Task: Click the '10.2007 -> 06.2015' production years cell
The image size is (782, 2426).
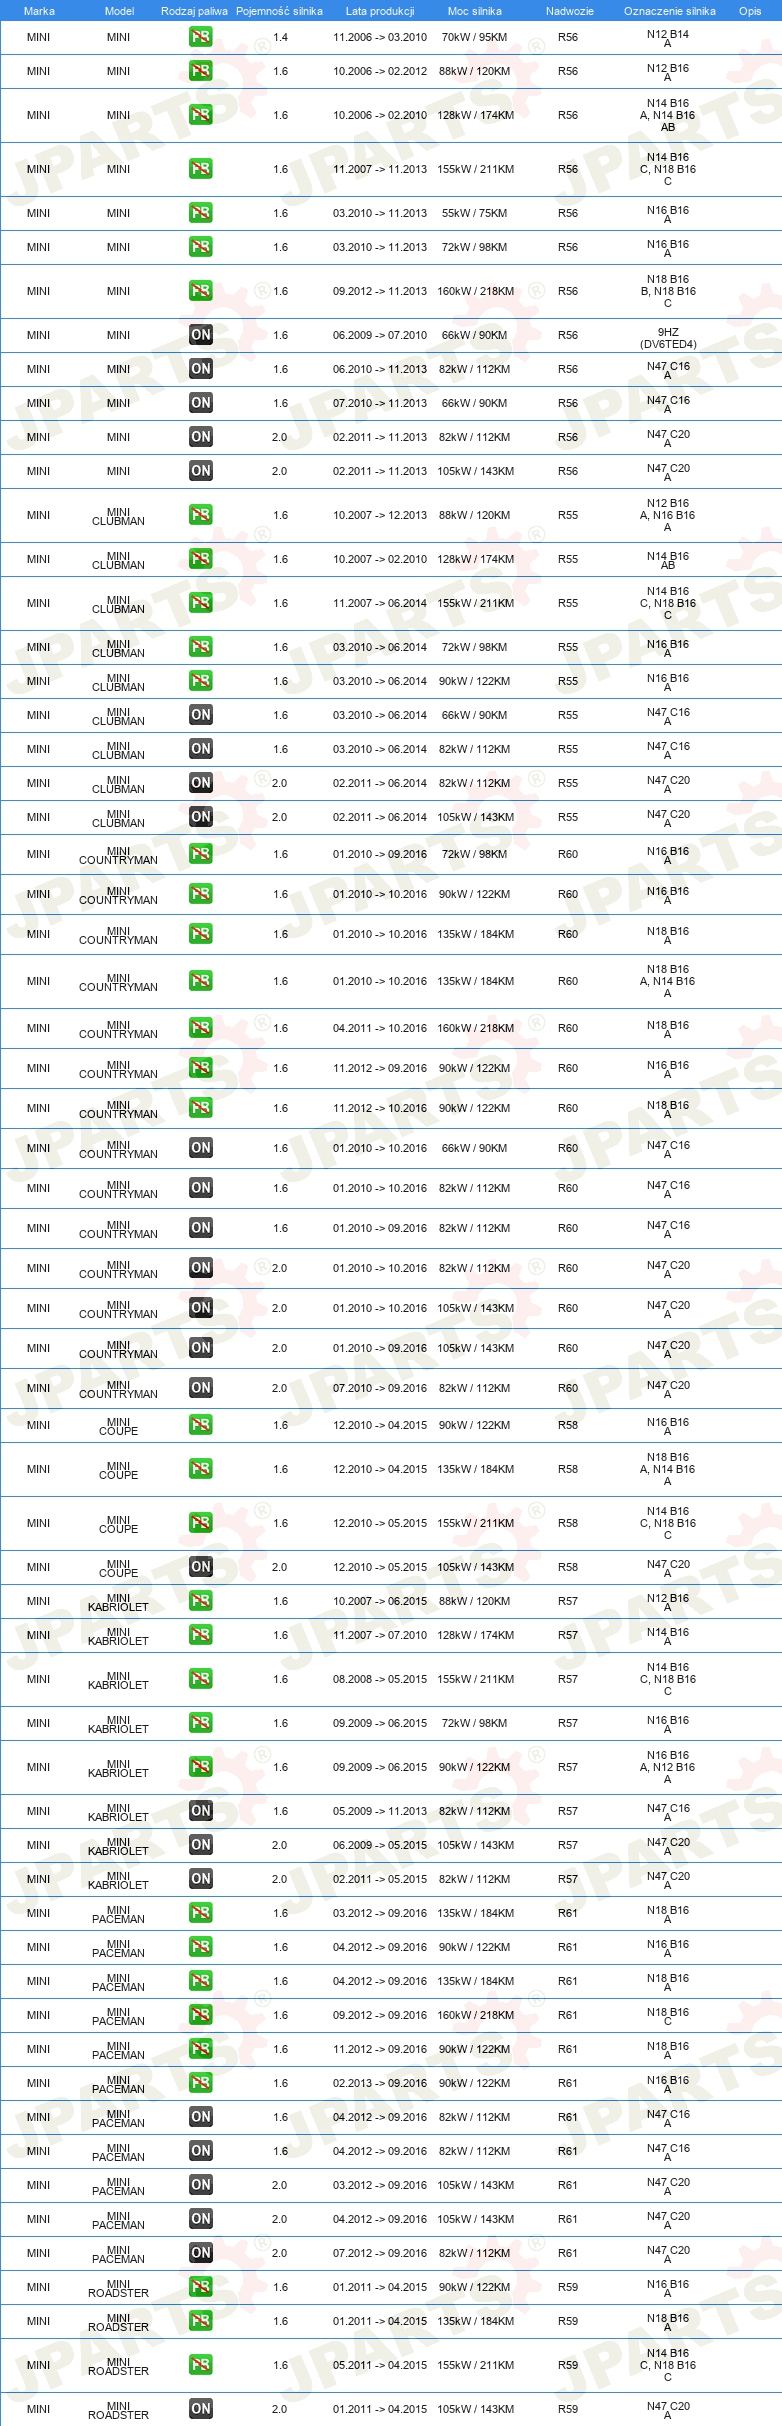Action: pyautogui.click(x=380, y=1601)
